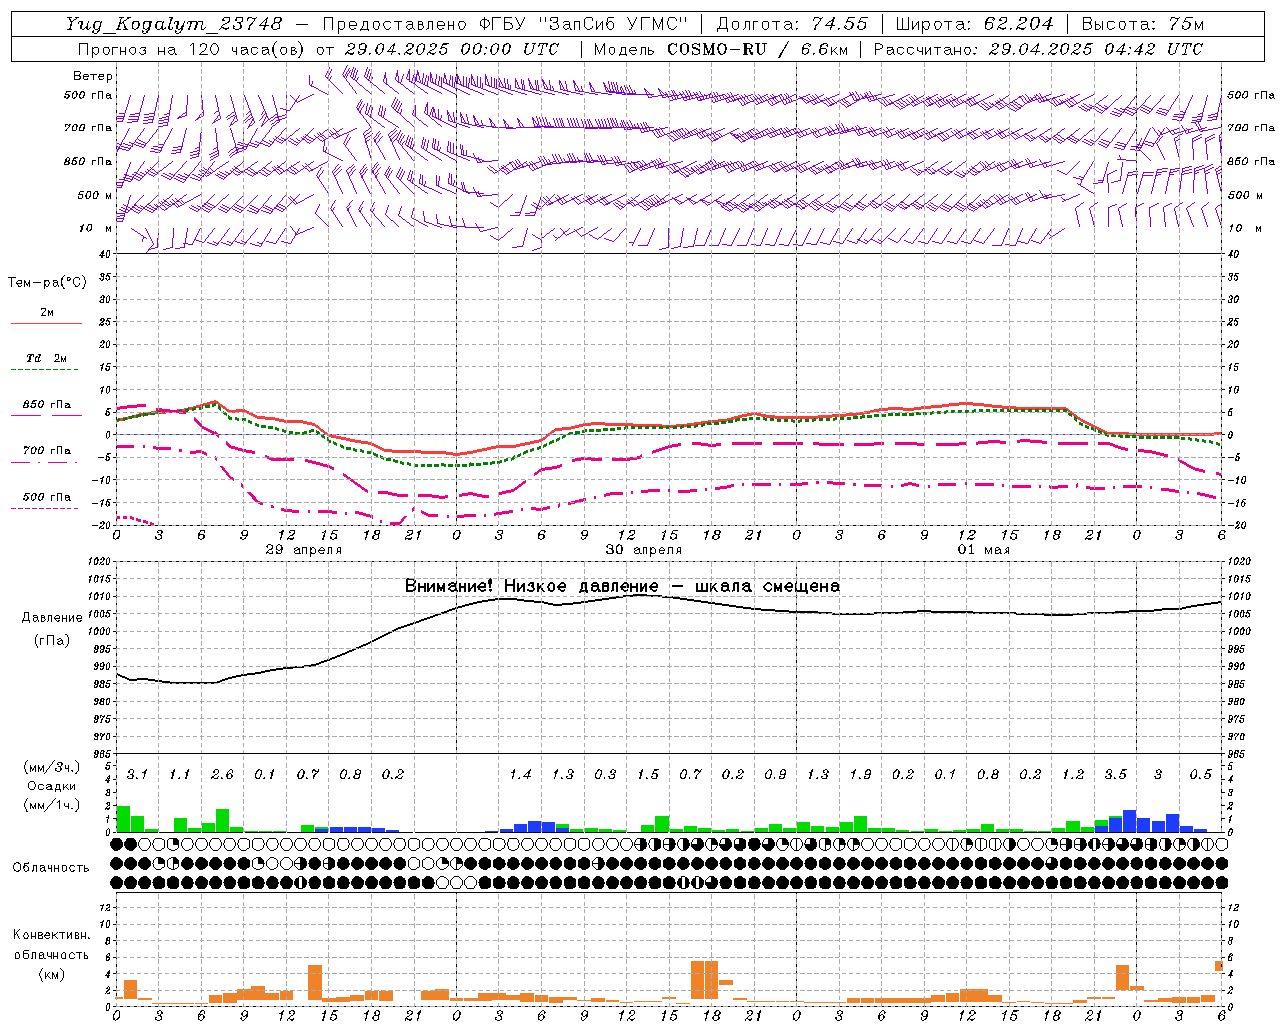Click the 1.2 precipitation total
The width and height of the screenshot is (1280, 1024).
(1073, 774)
